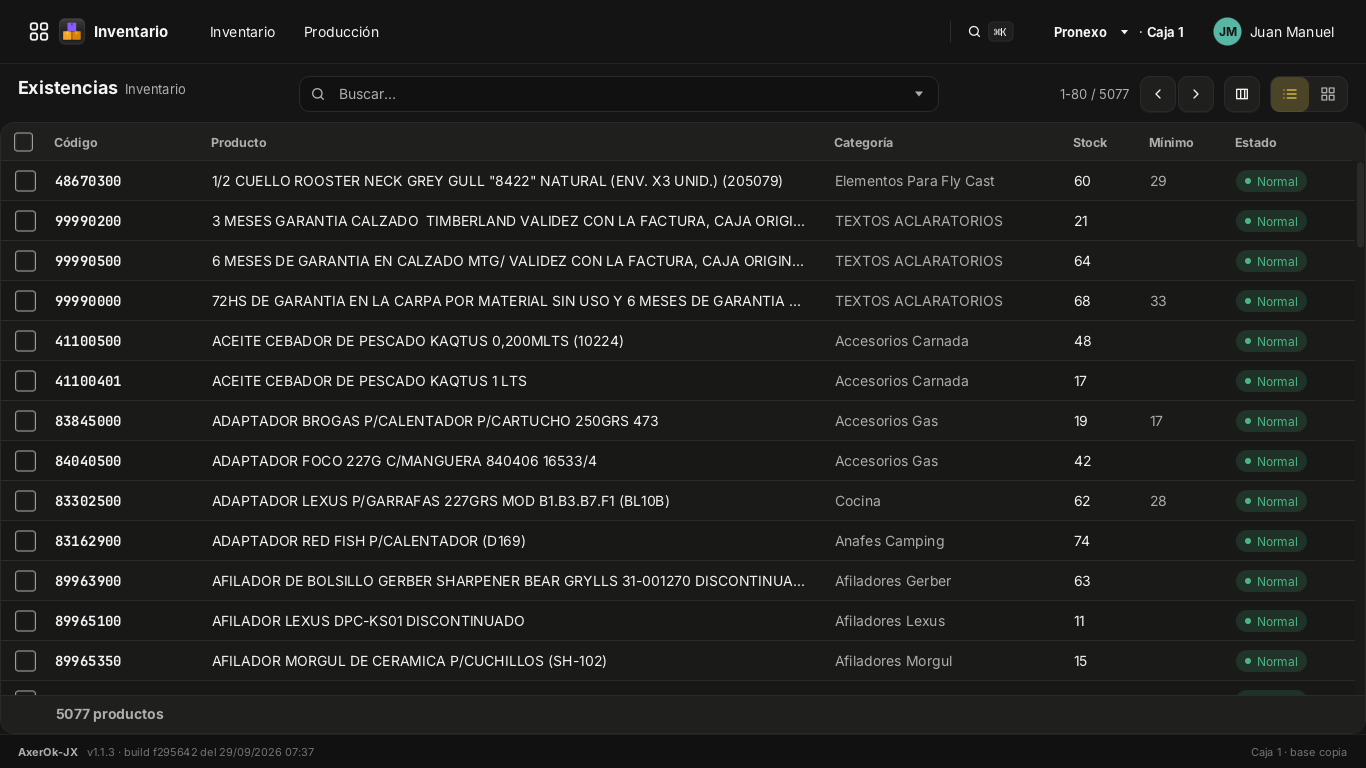Open global search magnifier icon in top bar
This screenshot has width=1366, height=768.
pos(974,32)
